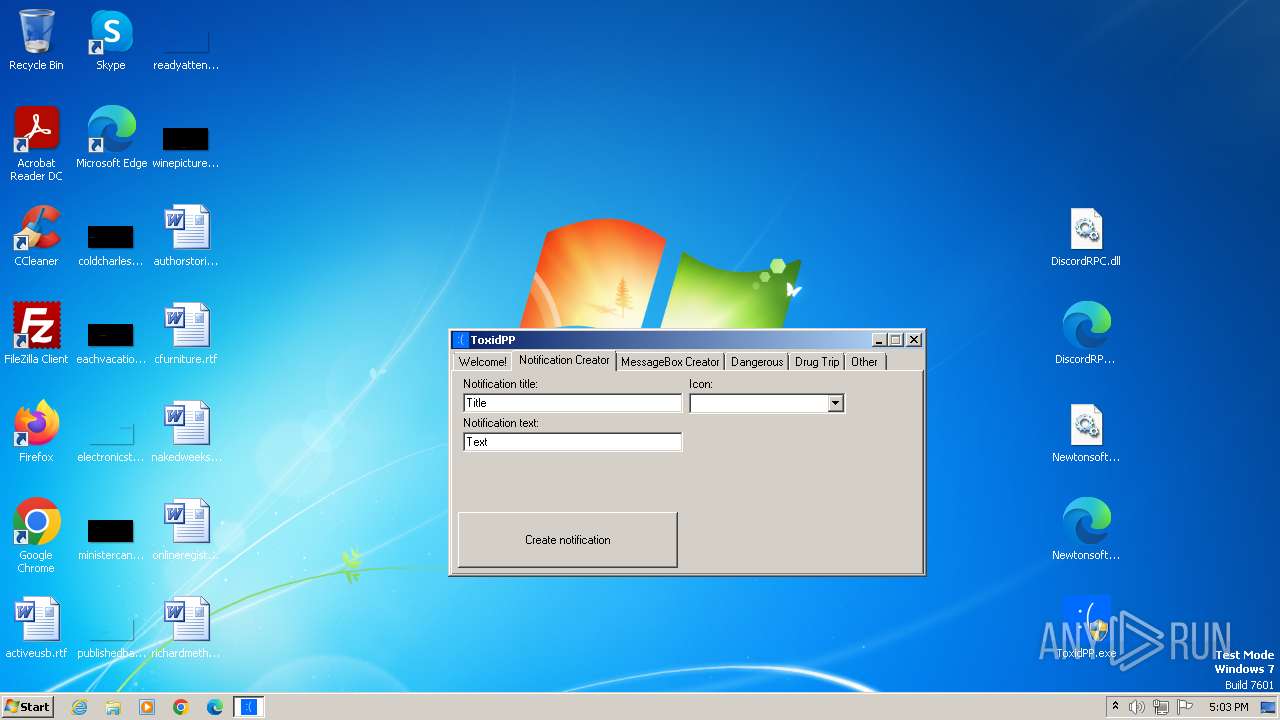This screenshot has height=720, width=1280.
Task: Select the ToxidPP taskbar button
Action: 249,707
